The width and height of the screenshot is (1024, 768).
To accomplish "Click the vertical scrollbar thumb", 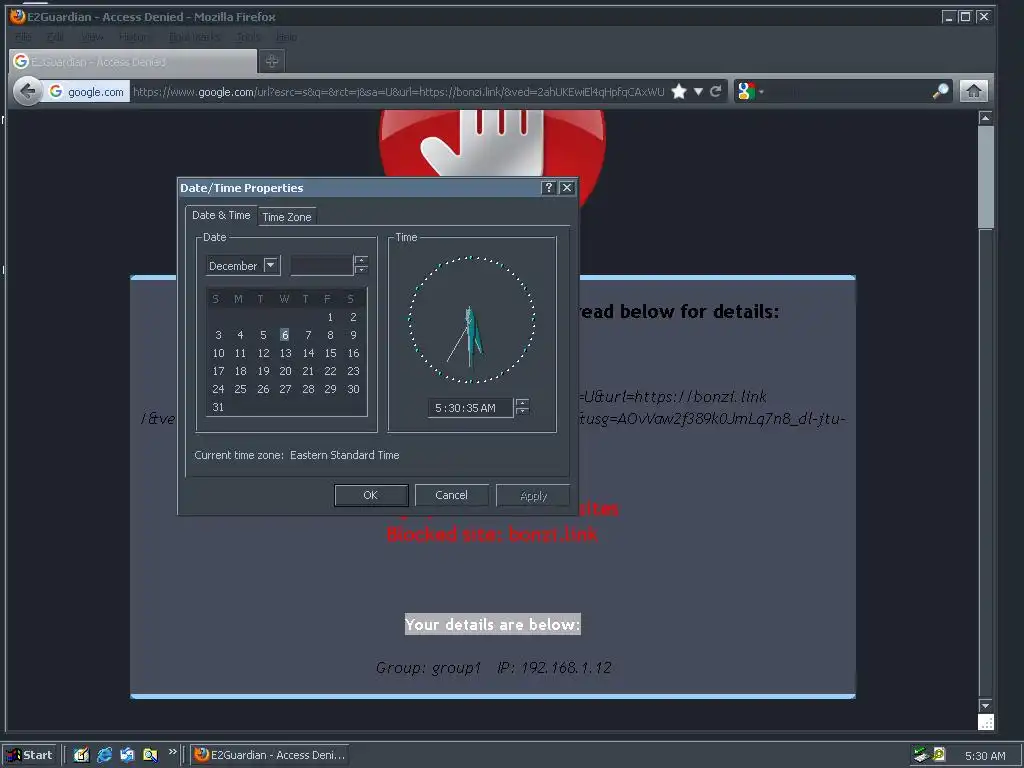I will (x=985, y=176).
